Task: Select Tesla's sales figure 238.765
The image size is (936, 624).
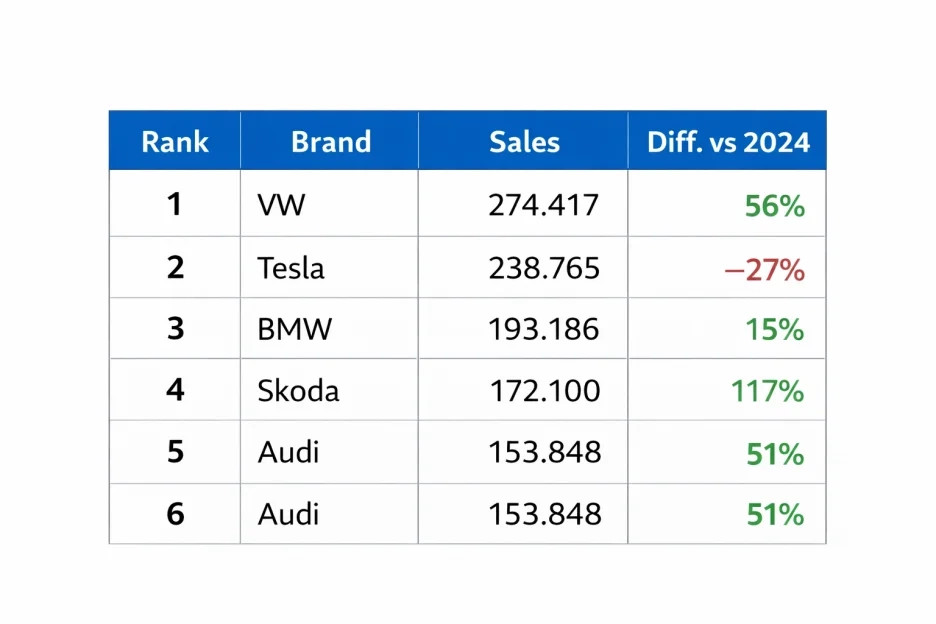Action: (544, 268)
